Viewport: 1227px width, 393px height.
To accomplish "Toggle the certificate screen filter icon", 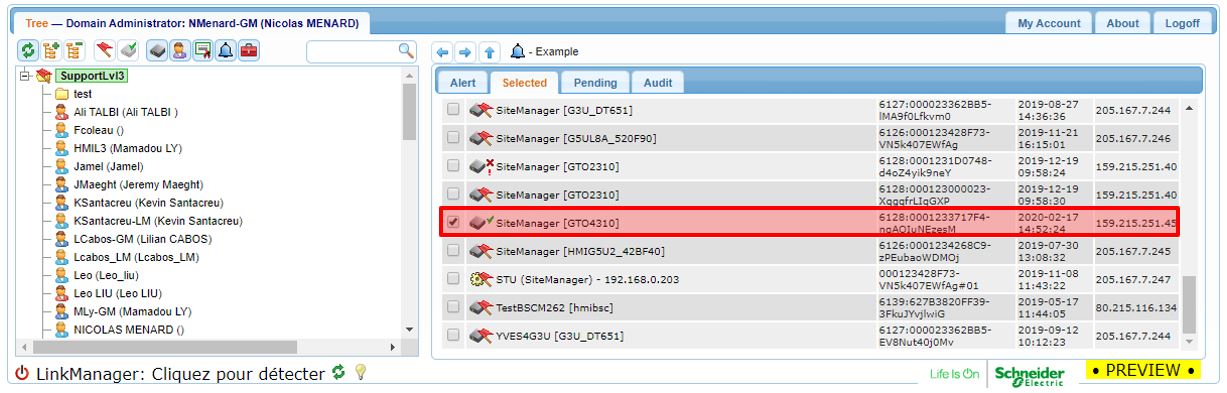I will click(x=203, y=50).
